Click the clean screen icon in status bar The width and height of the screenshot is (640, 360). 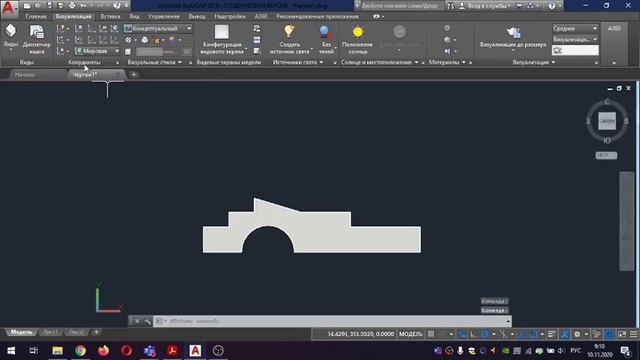point(622,334)
